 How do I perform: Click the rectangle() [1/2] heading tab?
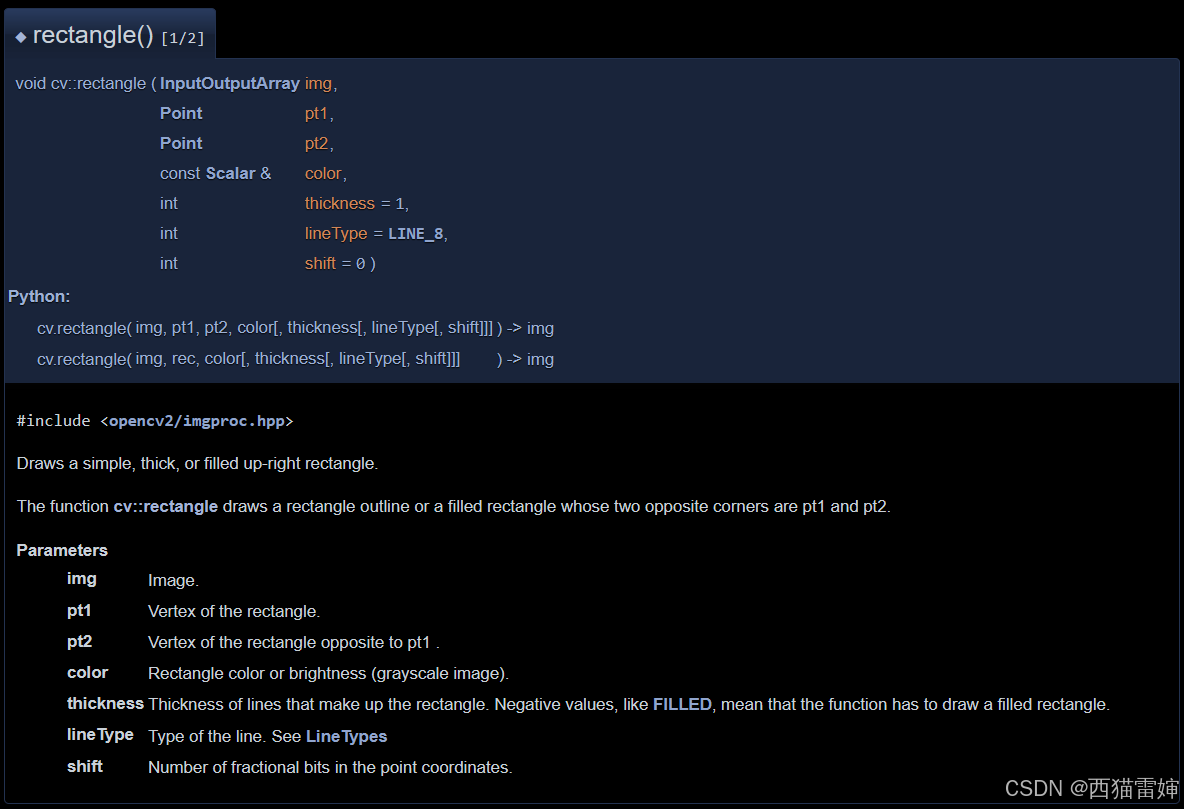pyautogui.click(x=110, y=36)
